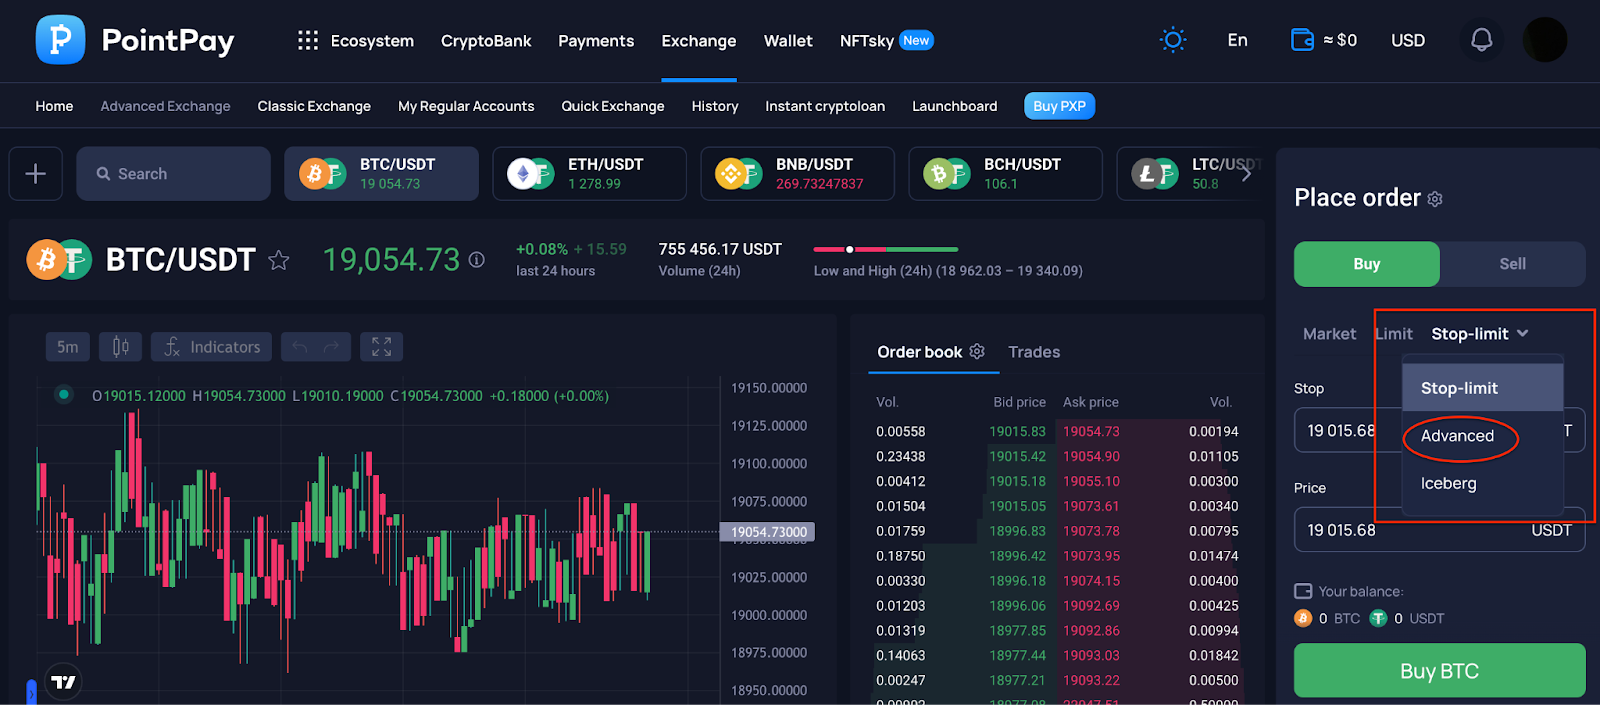Click the Search pairs field
The image size is (1600, 705).
click(173, 174)
